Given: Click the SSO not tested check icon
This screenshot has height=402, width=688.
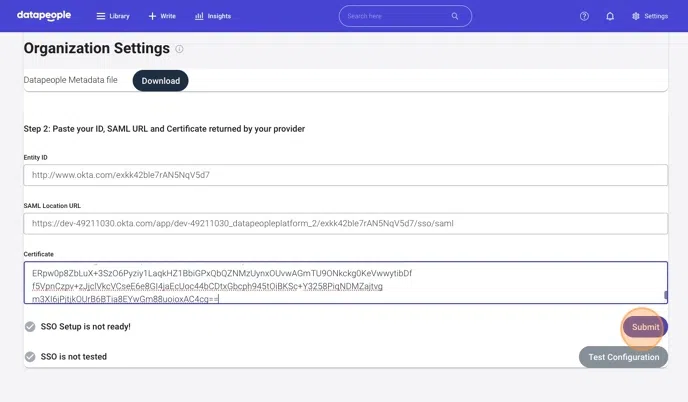Looking at the screenshot, I should click(30, 357).
